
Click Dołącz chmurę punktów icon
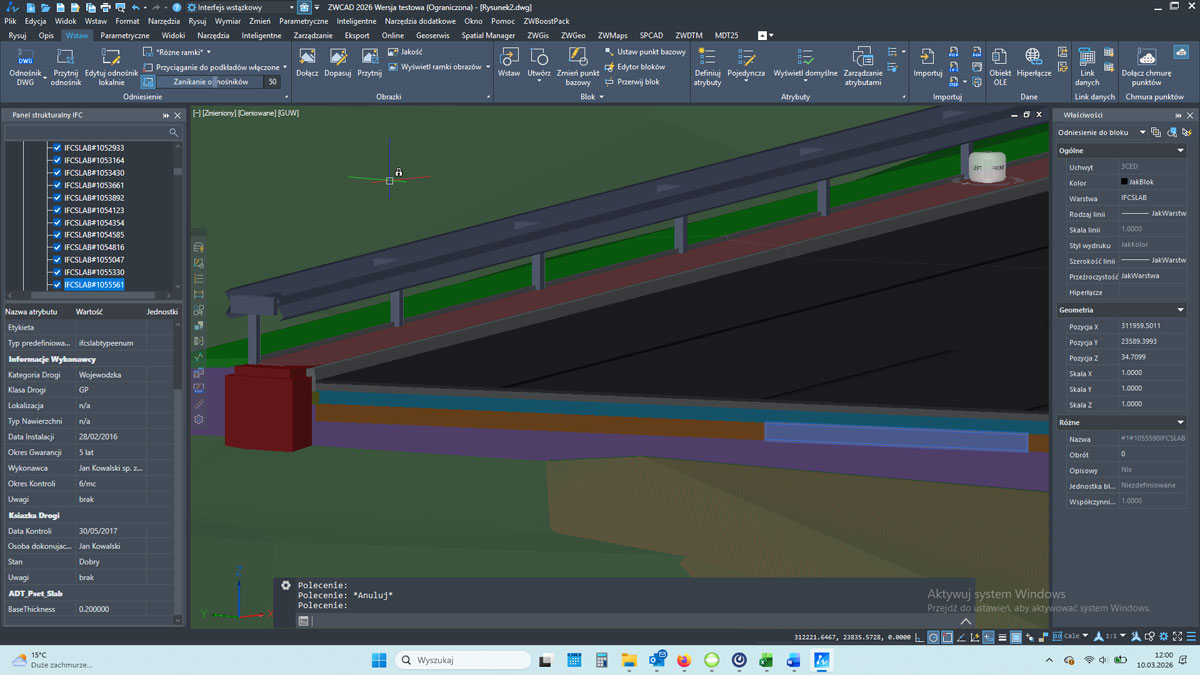pos(1146,57)
